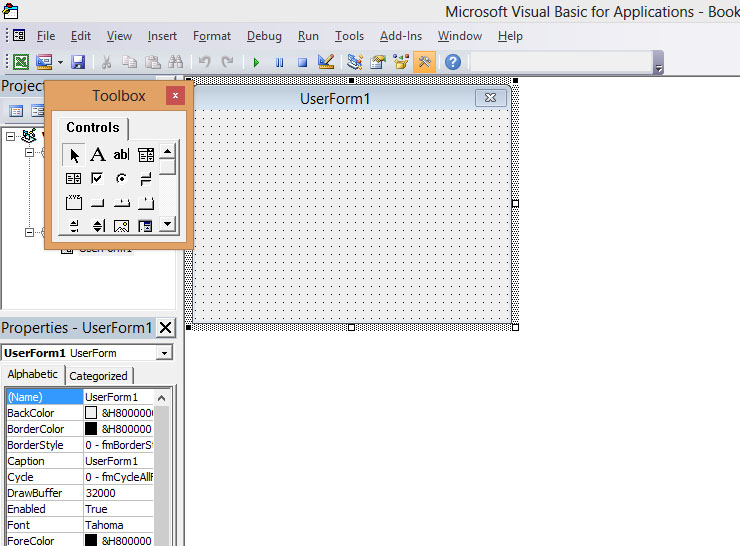Viewport: 740px width, 546px height.
Task: Open the UserForm1 object dropdown in Properties
Action: pyautogui.click(x=164, y=353)
